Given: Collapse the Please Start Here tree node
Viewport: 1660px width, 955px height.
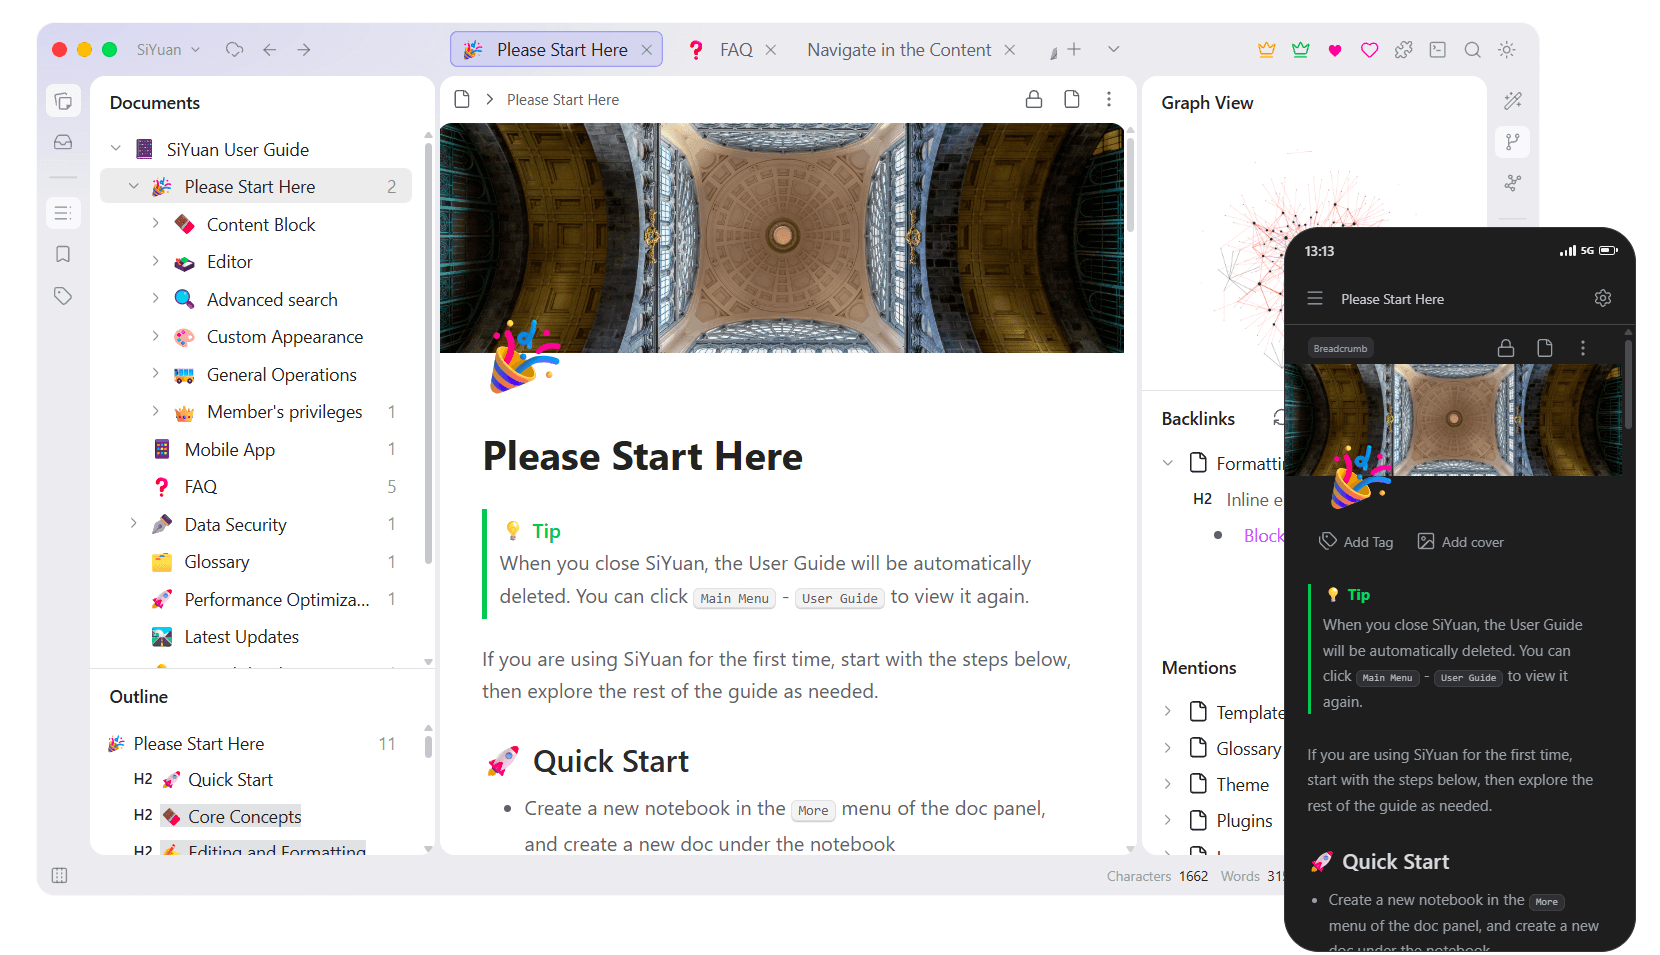Looking at the screenshot, I should pos(134,186).
